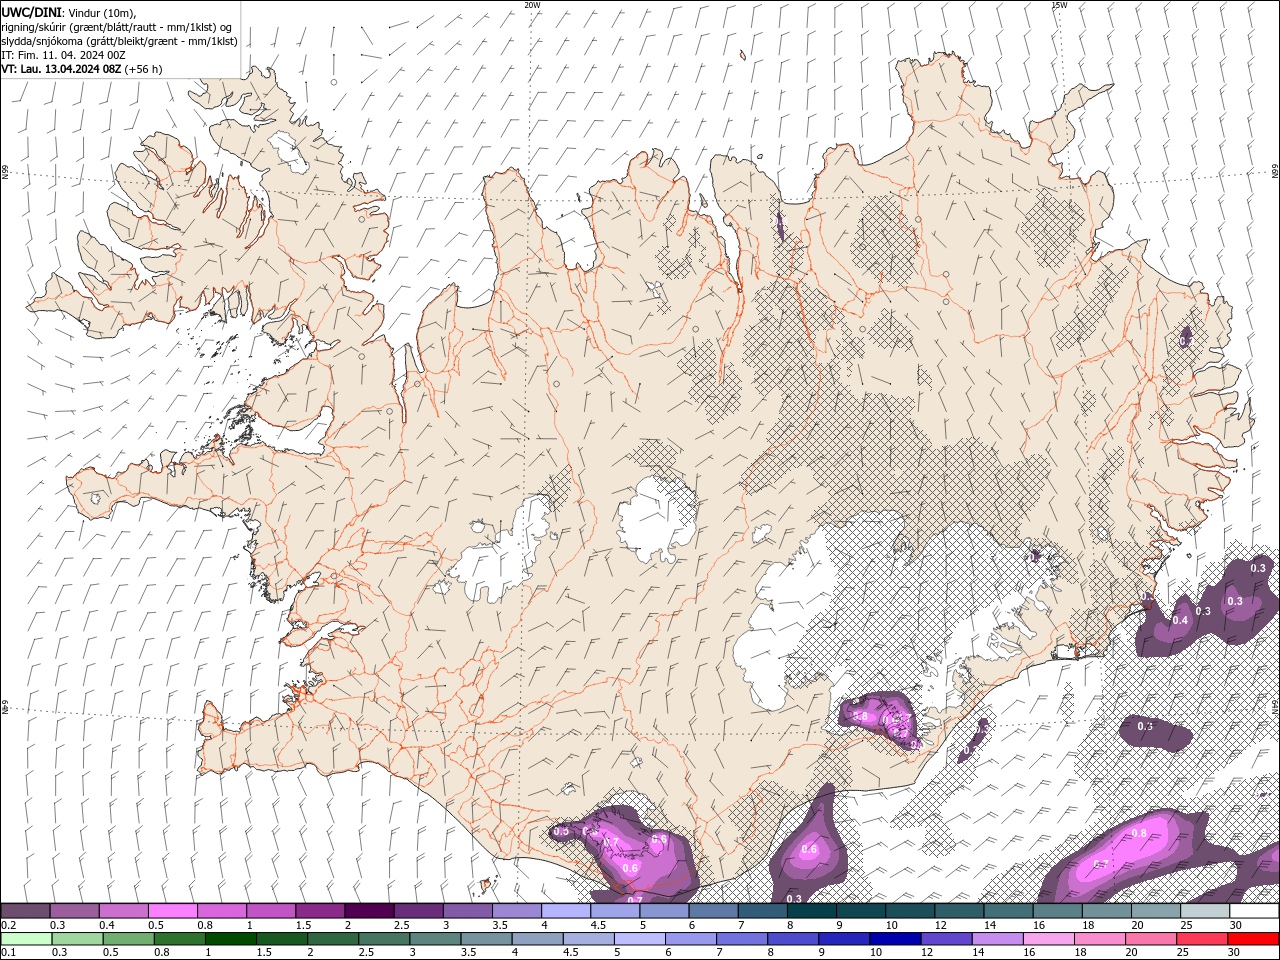This screenshot has width=1280, height=960.
Task: Click the '0.2' number under the upper scale
Action: pyautogui.click(x=8, y=925)
